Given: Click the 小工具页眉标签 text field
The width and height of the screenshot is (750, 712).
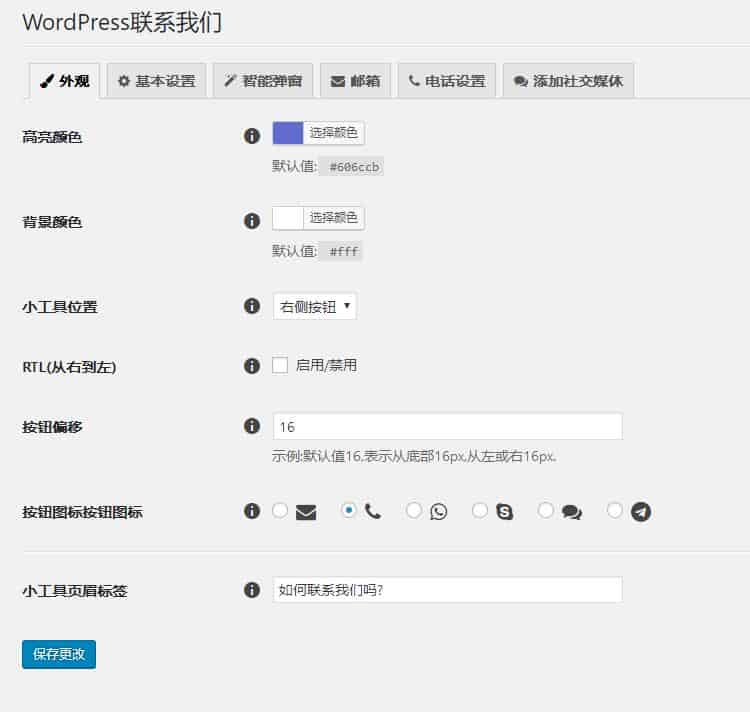Looking at the screenshot, I should pos(448,590).
